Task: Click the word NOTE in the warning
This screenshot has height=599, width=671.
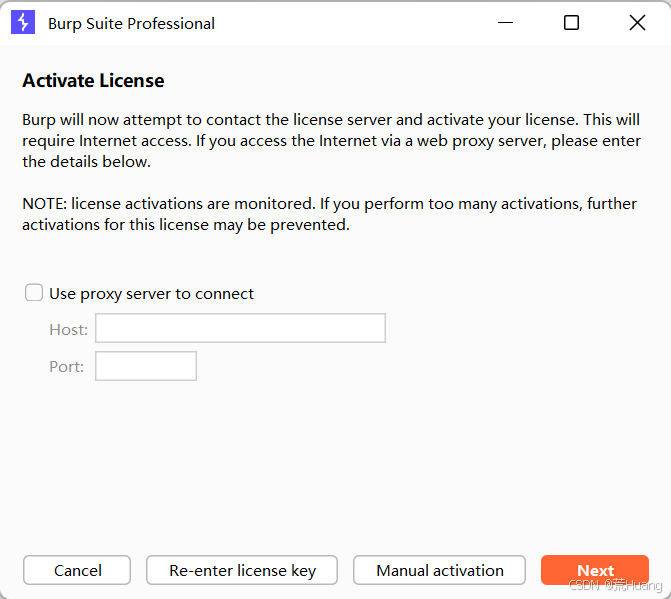Action: point(43,204)
